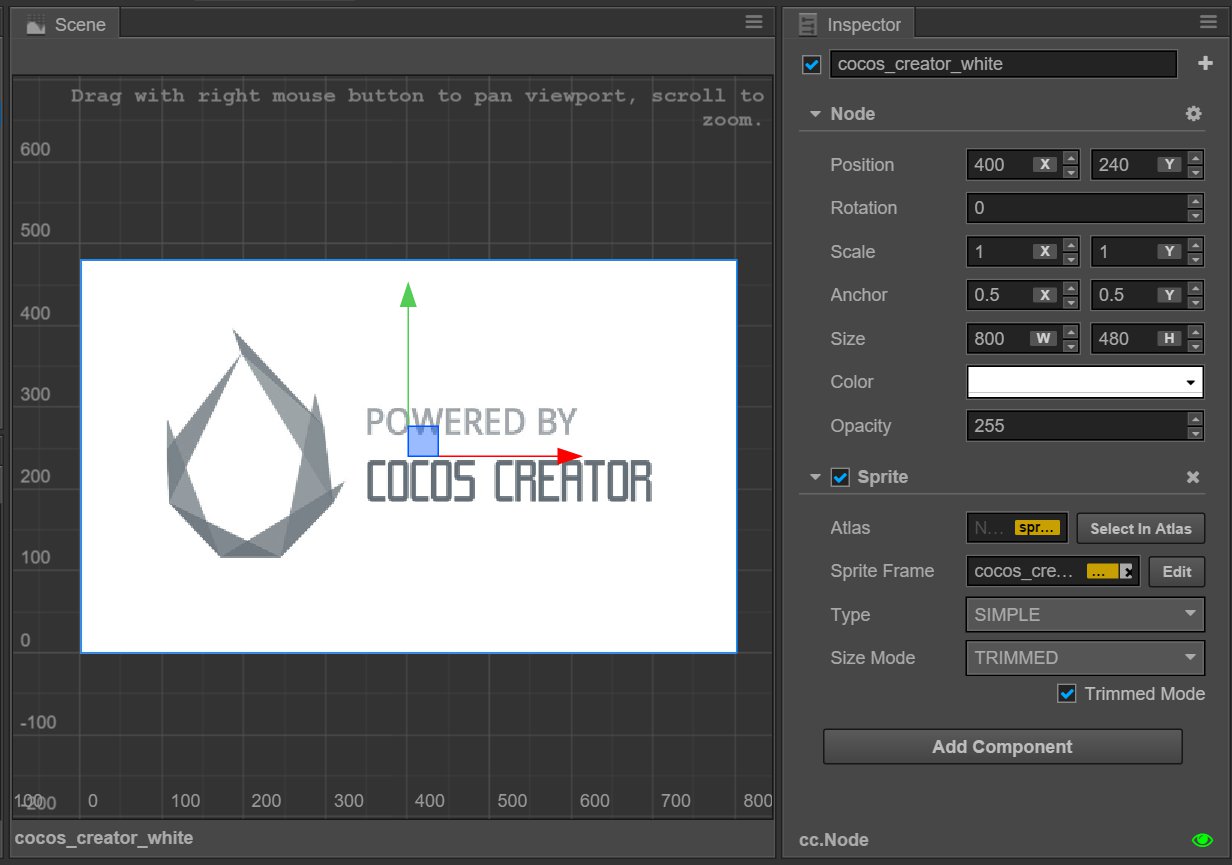Click the Select In Atlas button
1232x865 pixels.
tap(1141, 528)
